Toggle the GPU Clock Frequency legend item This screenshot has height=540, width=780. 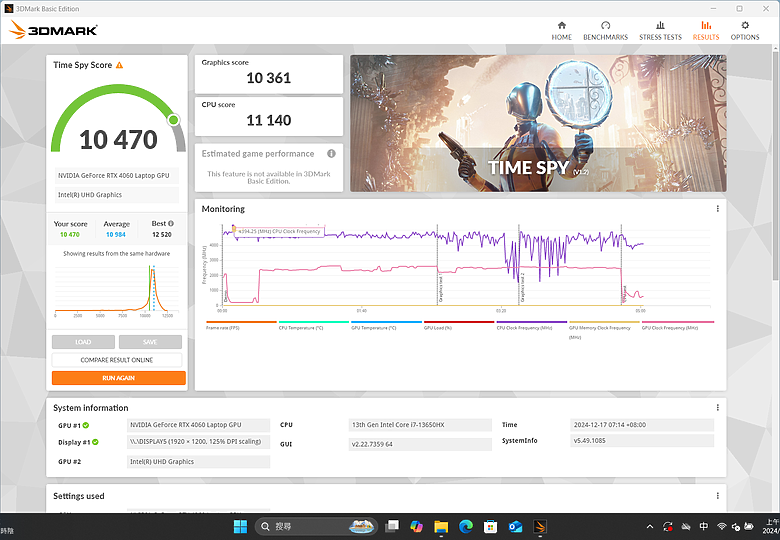(677, 325)
